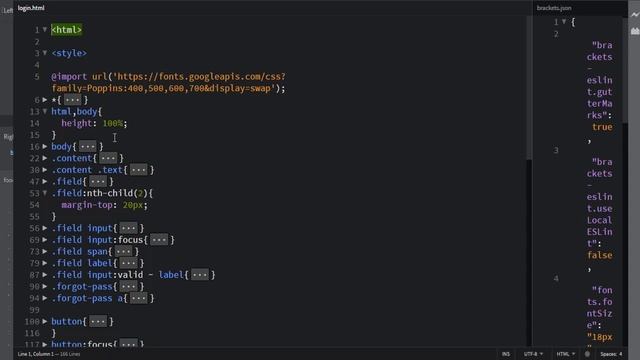Collapse the <style> block on line 3
This screenshot has width=640, height=360.
click(x=45, y=53)
